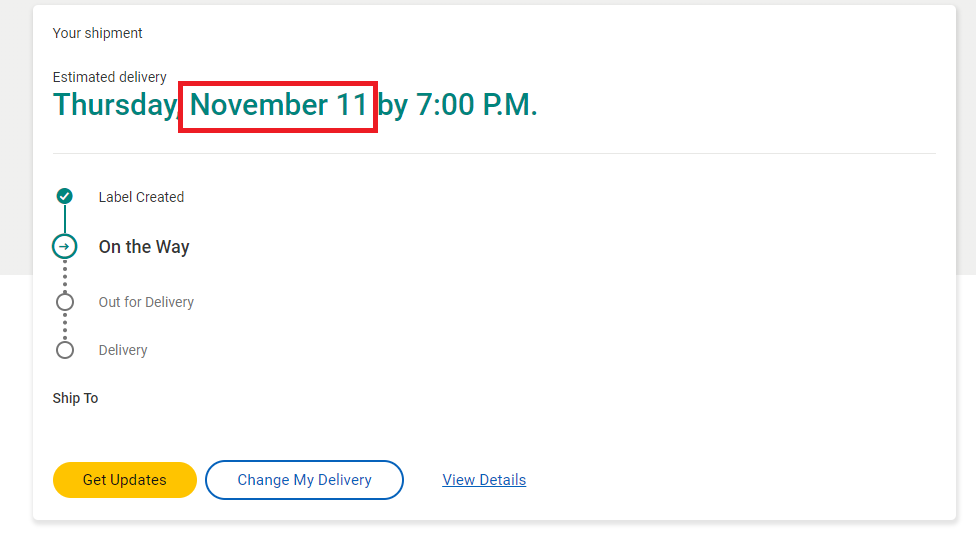Click the "by 7:00 P.M." delivery time
Screen dimensions: 977x544
pyautogui.click(x=458, y=106)
